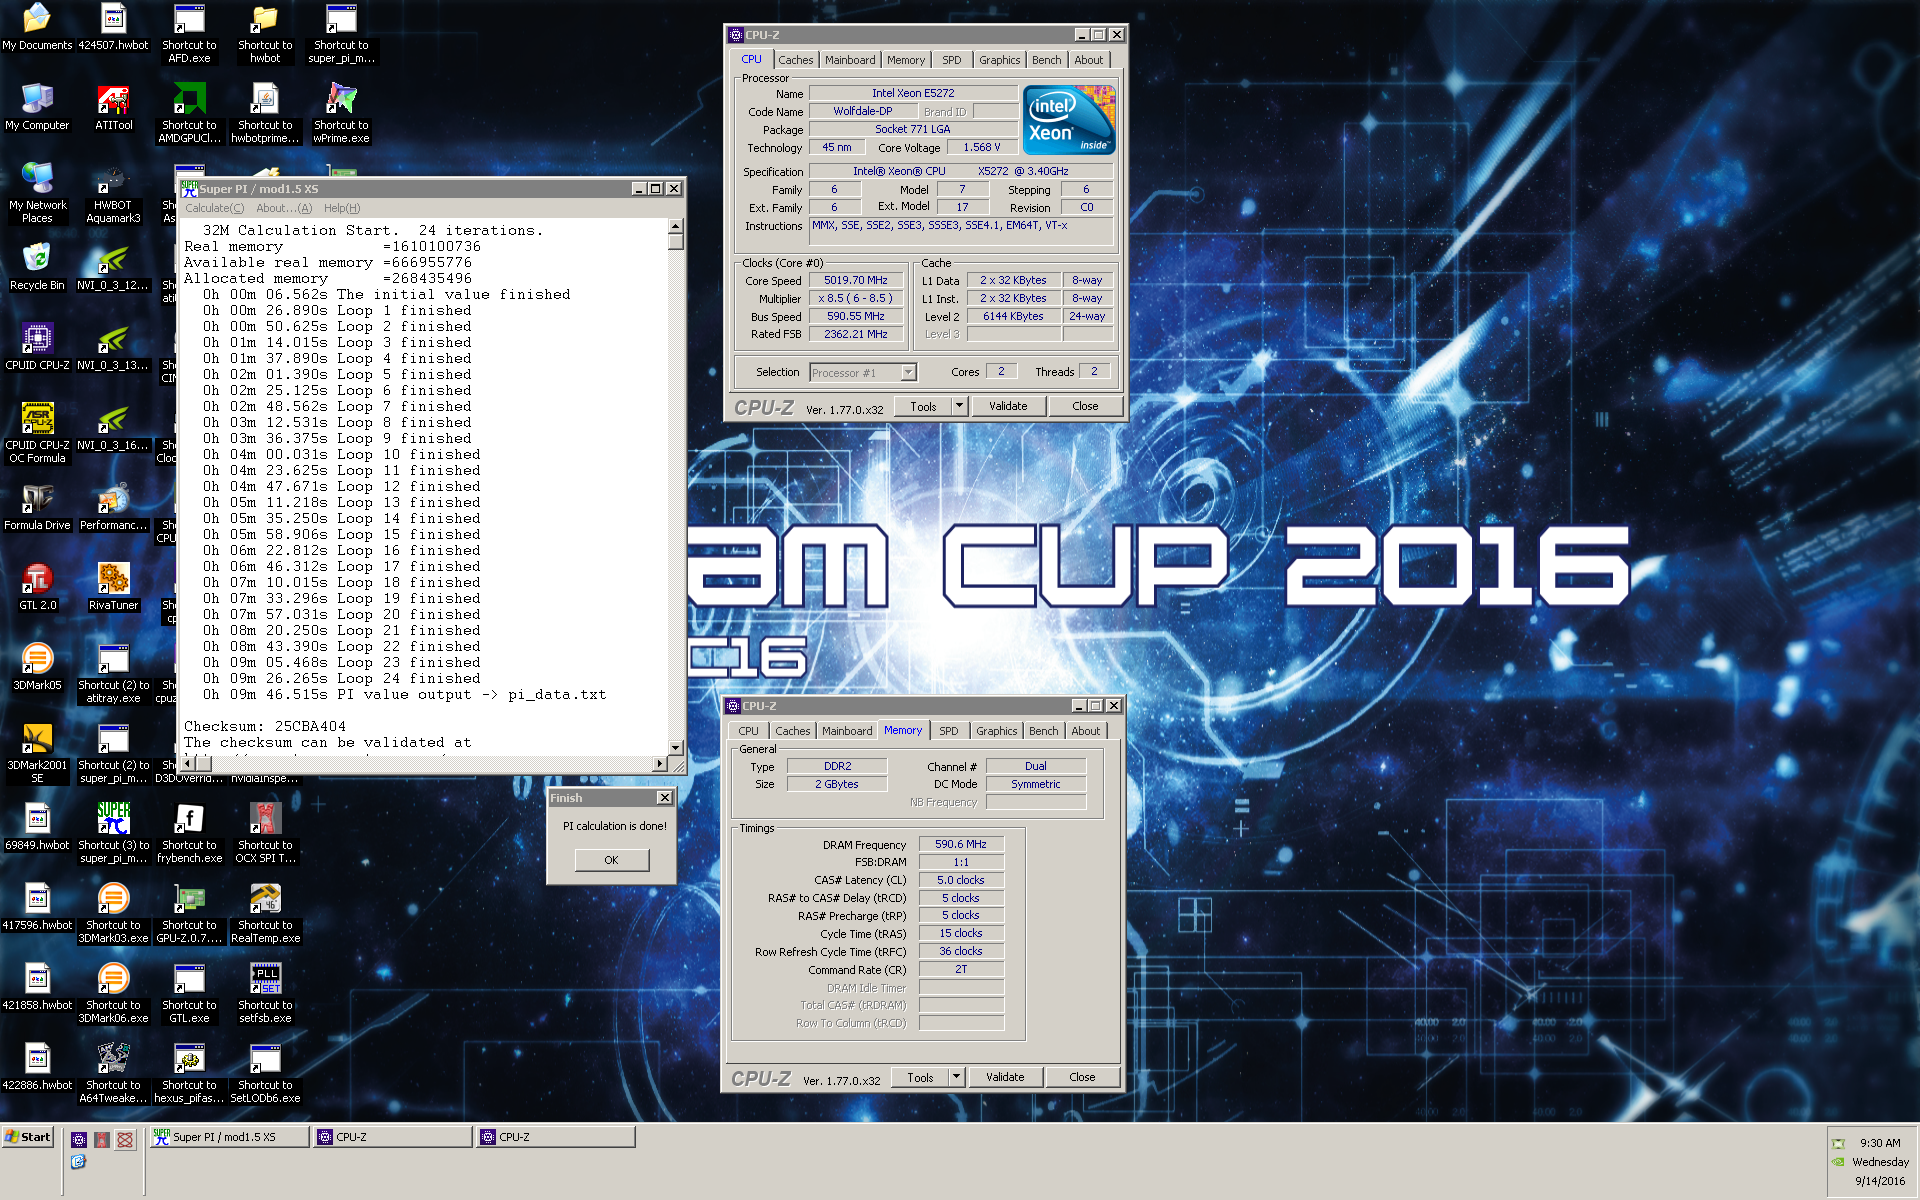This screenshot has width=1920, height=1200.
Task: Launch GTL 2.0 desktop icon
Action: click(x=37, y=587)
